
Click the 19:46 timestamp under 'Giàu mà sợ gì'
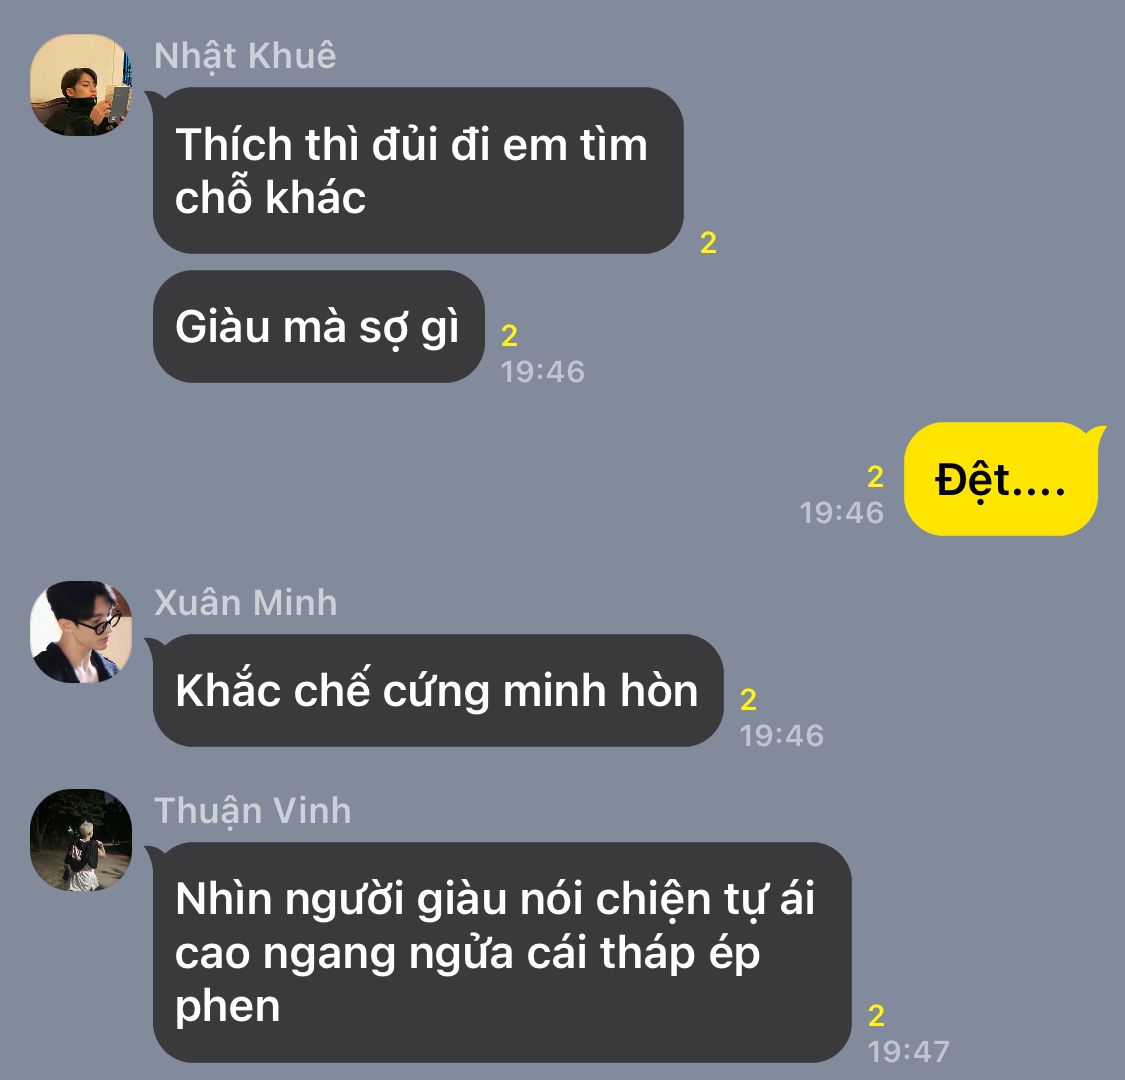tap(542, 372)
